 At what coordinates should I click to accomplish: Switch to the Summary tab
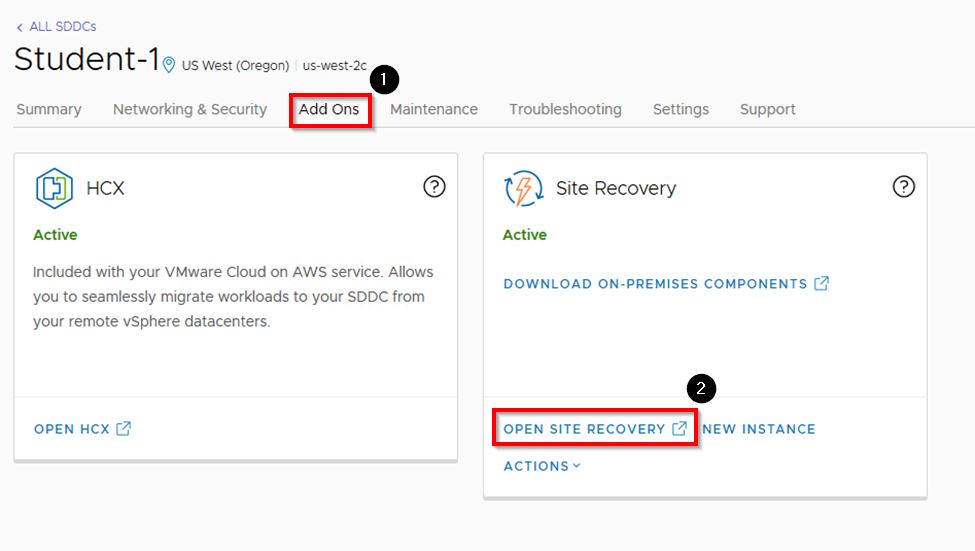[x=49, y=110]
